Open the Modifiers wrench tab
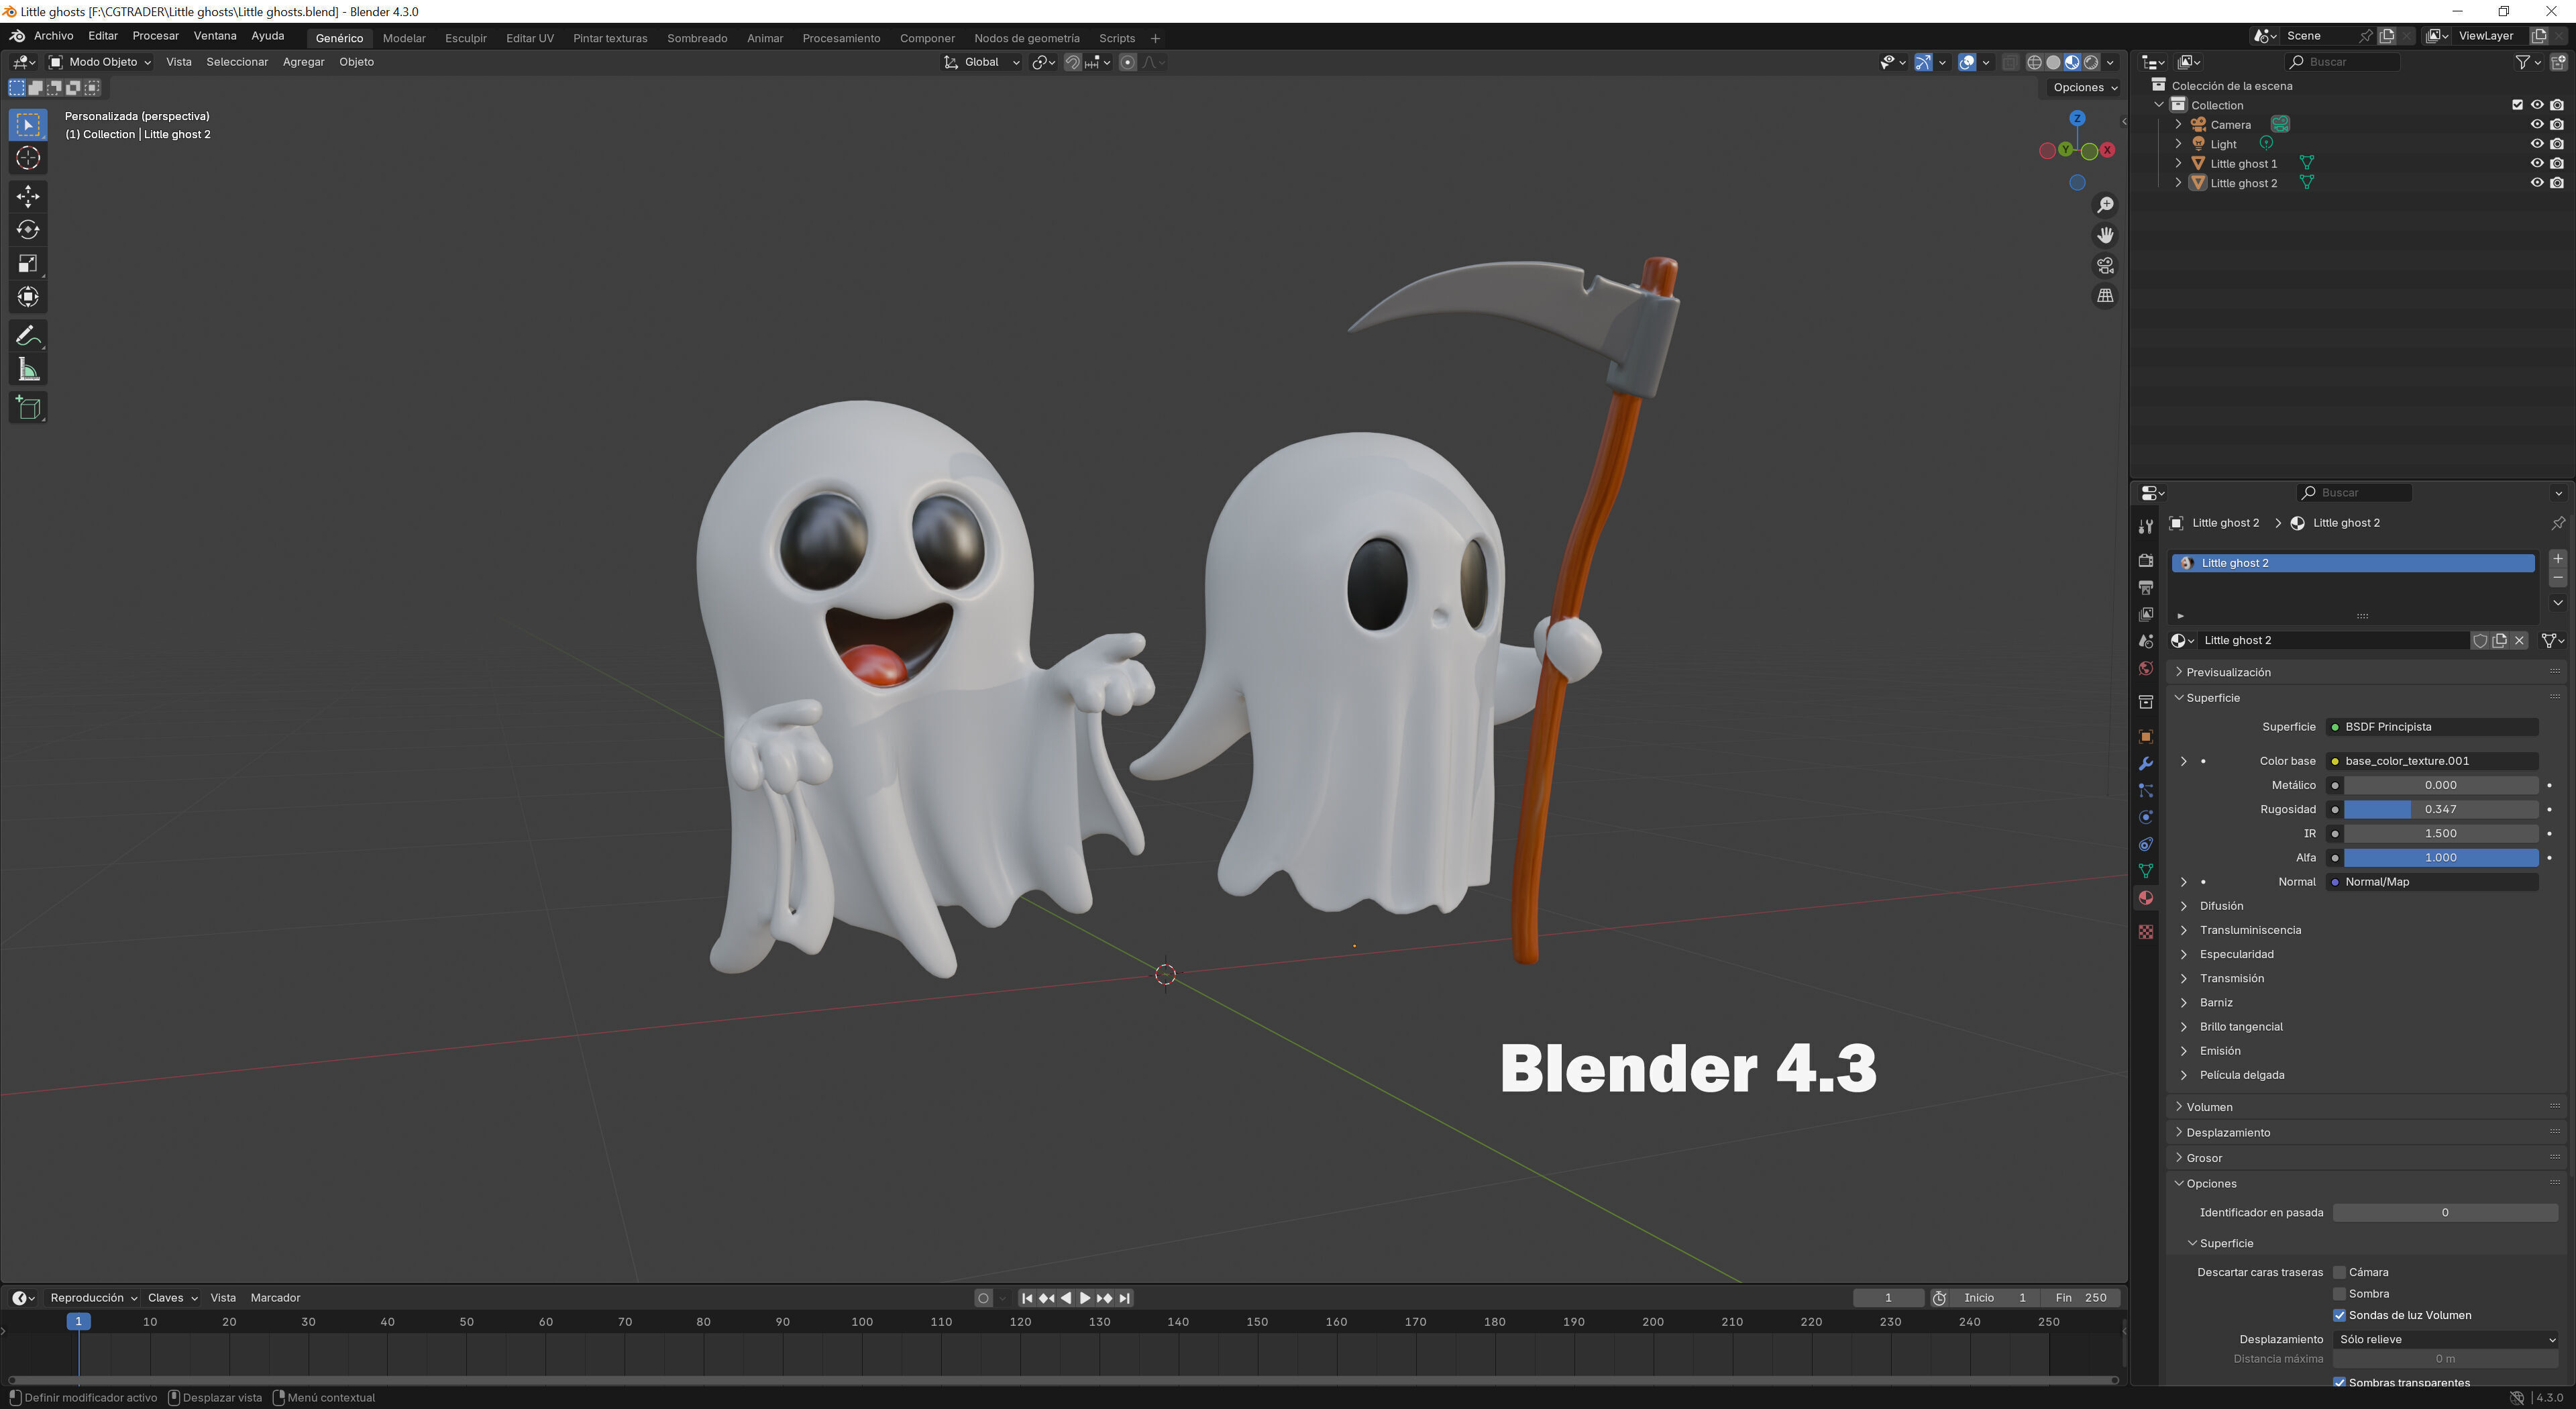Image resolution: width=2576 pixels, height=1409 pixels. point(2145,764)
